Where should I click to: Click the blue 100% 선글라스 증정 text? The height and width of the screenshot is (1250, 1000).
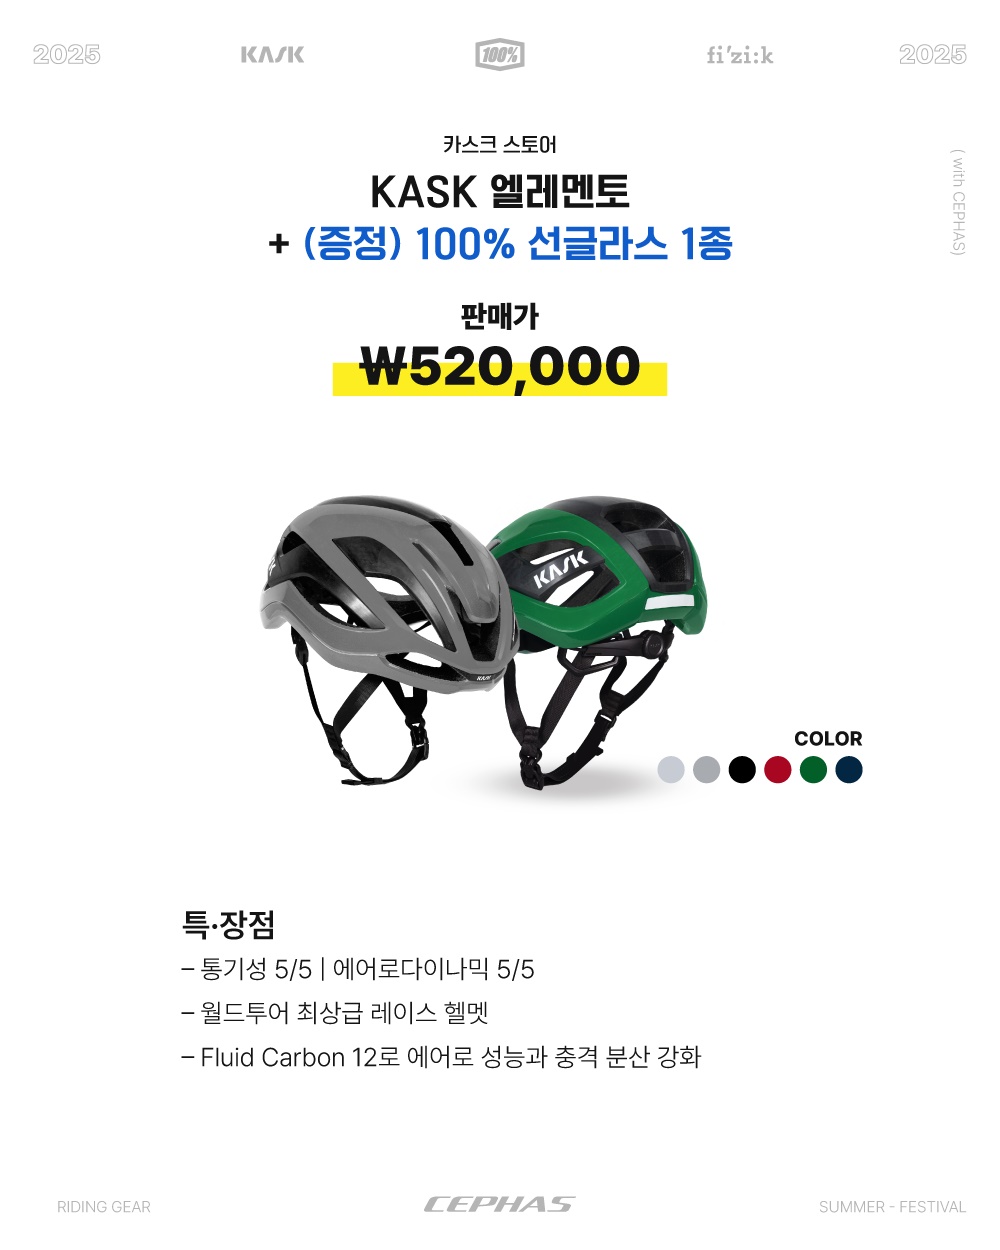(518, 243)
